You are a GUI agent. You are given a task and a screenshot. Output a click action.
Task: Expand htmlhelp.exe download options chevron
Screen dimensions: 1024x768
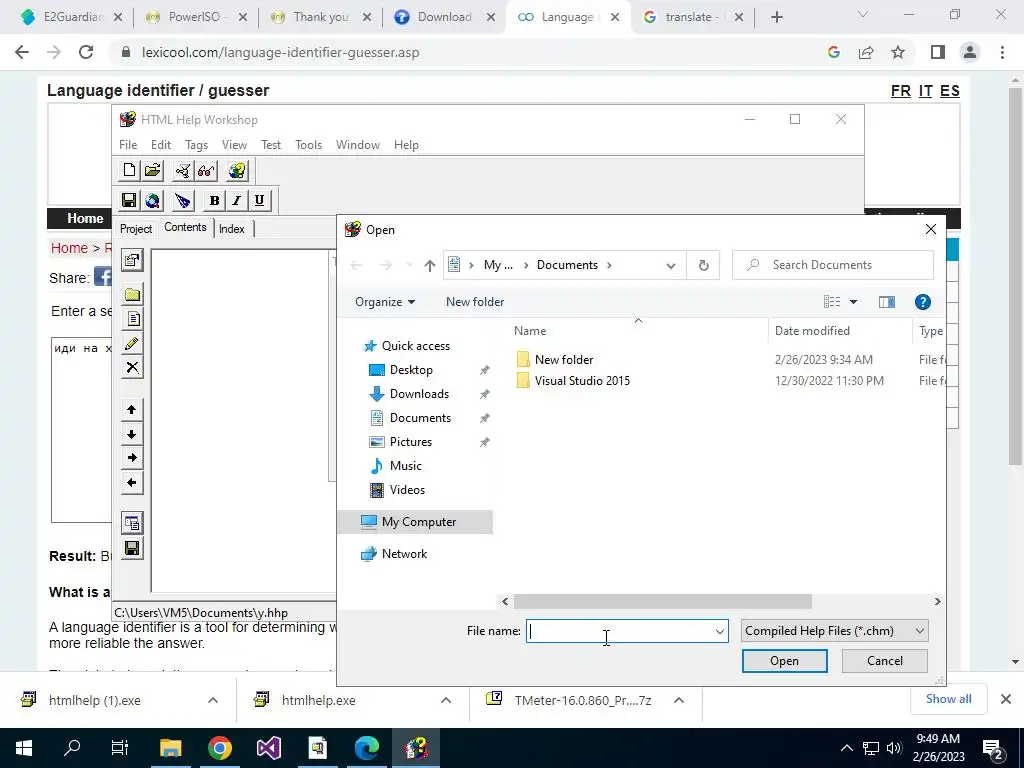pos(446,700)
